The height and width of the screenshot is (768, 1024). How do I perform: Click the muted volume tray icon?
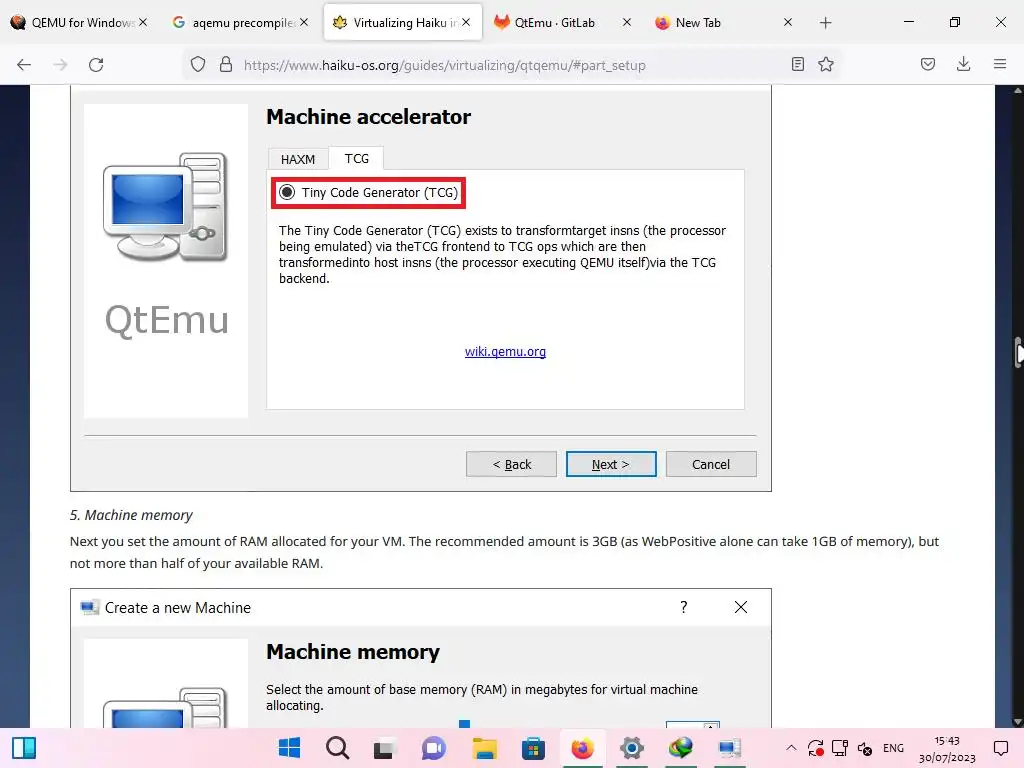865,748
